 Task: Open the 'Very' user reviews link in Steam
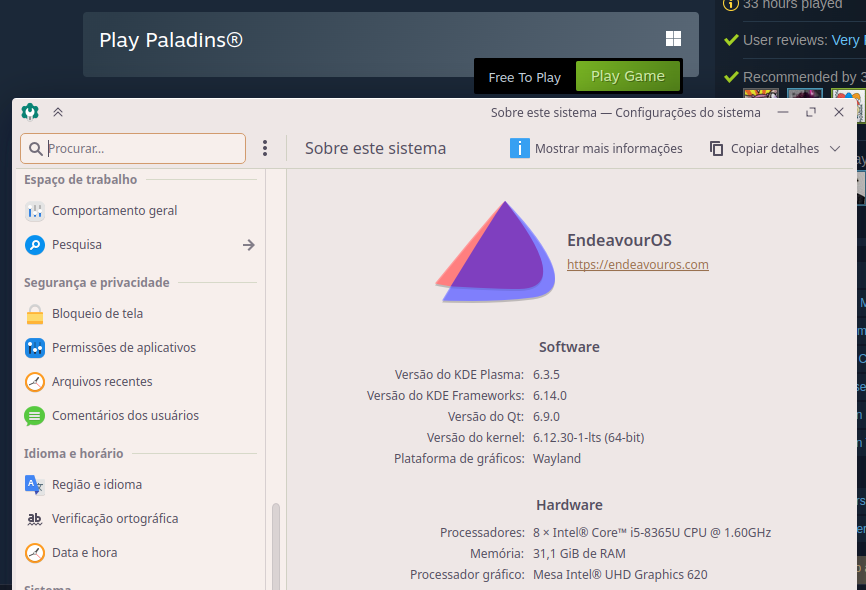click(848, 40)
